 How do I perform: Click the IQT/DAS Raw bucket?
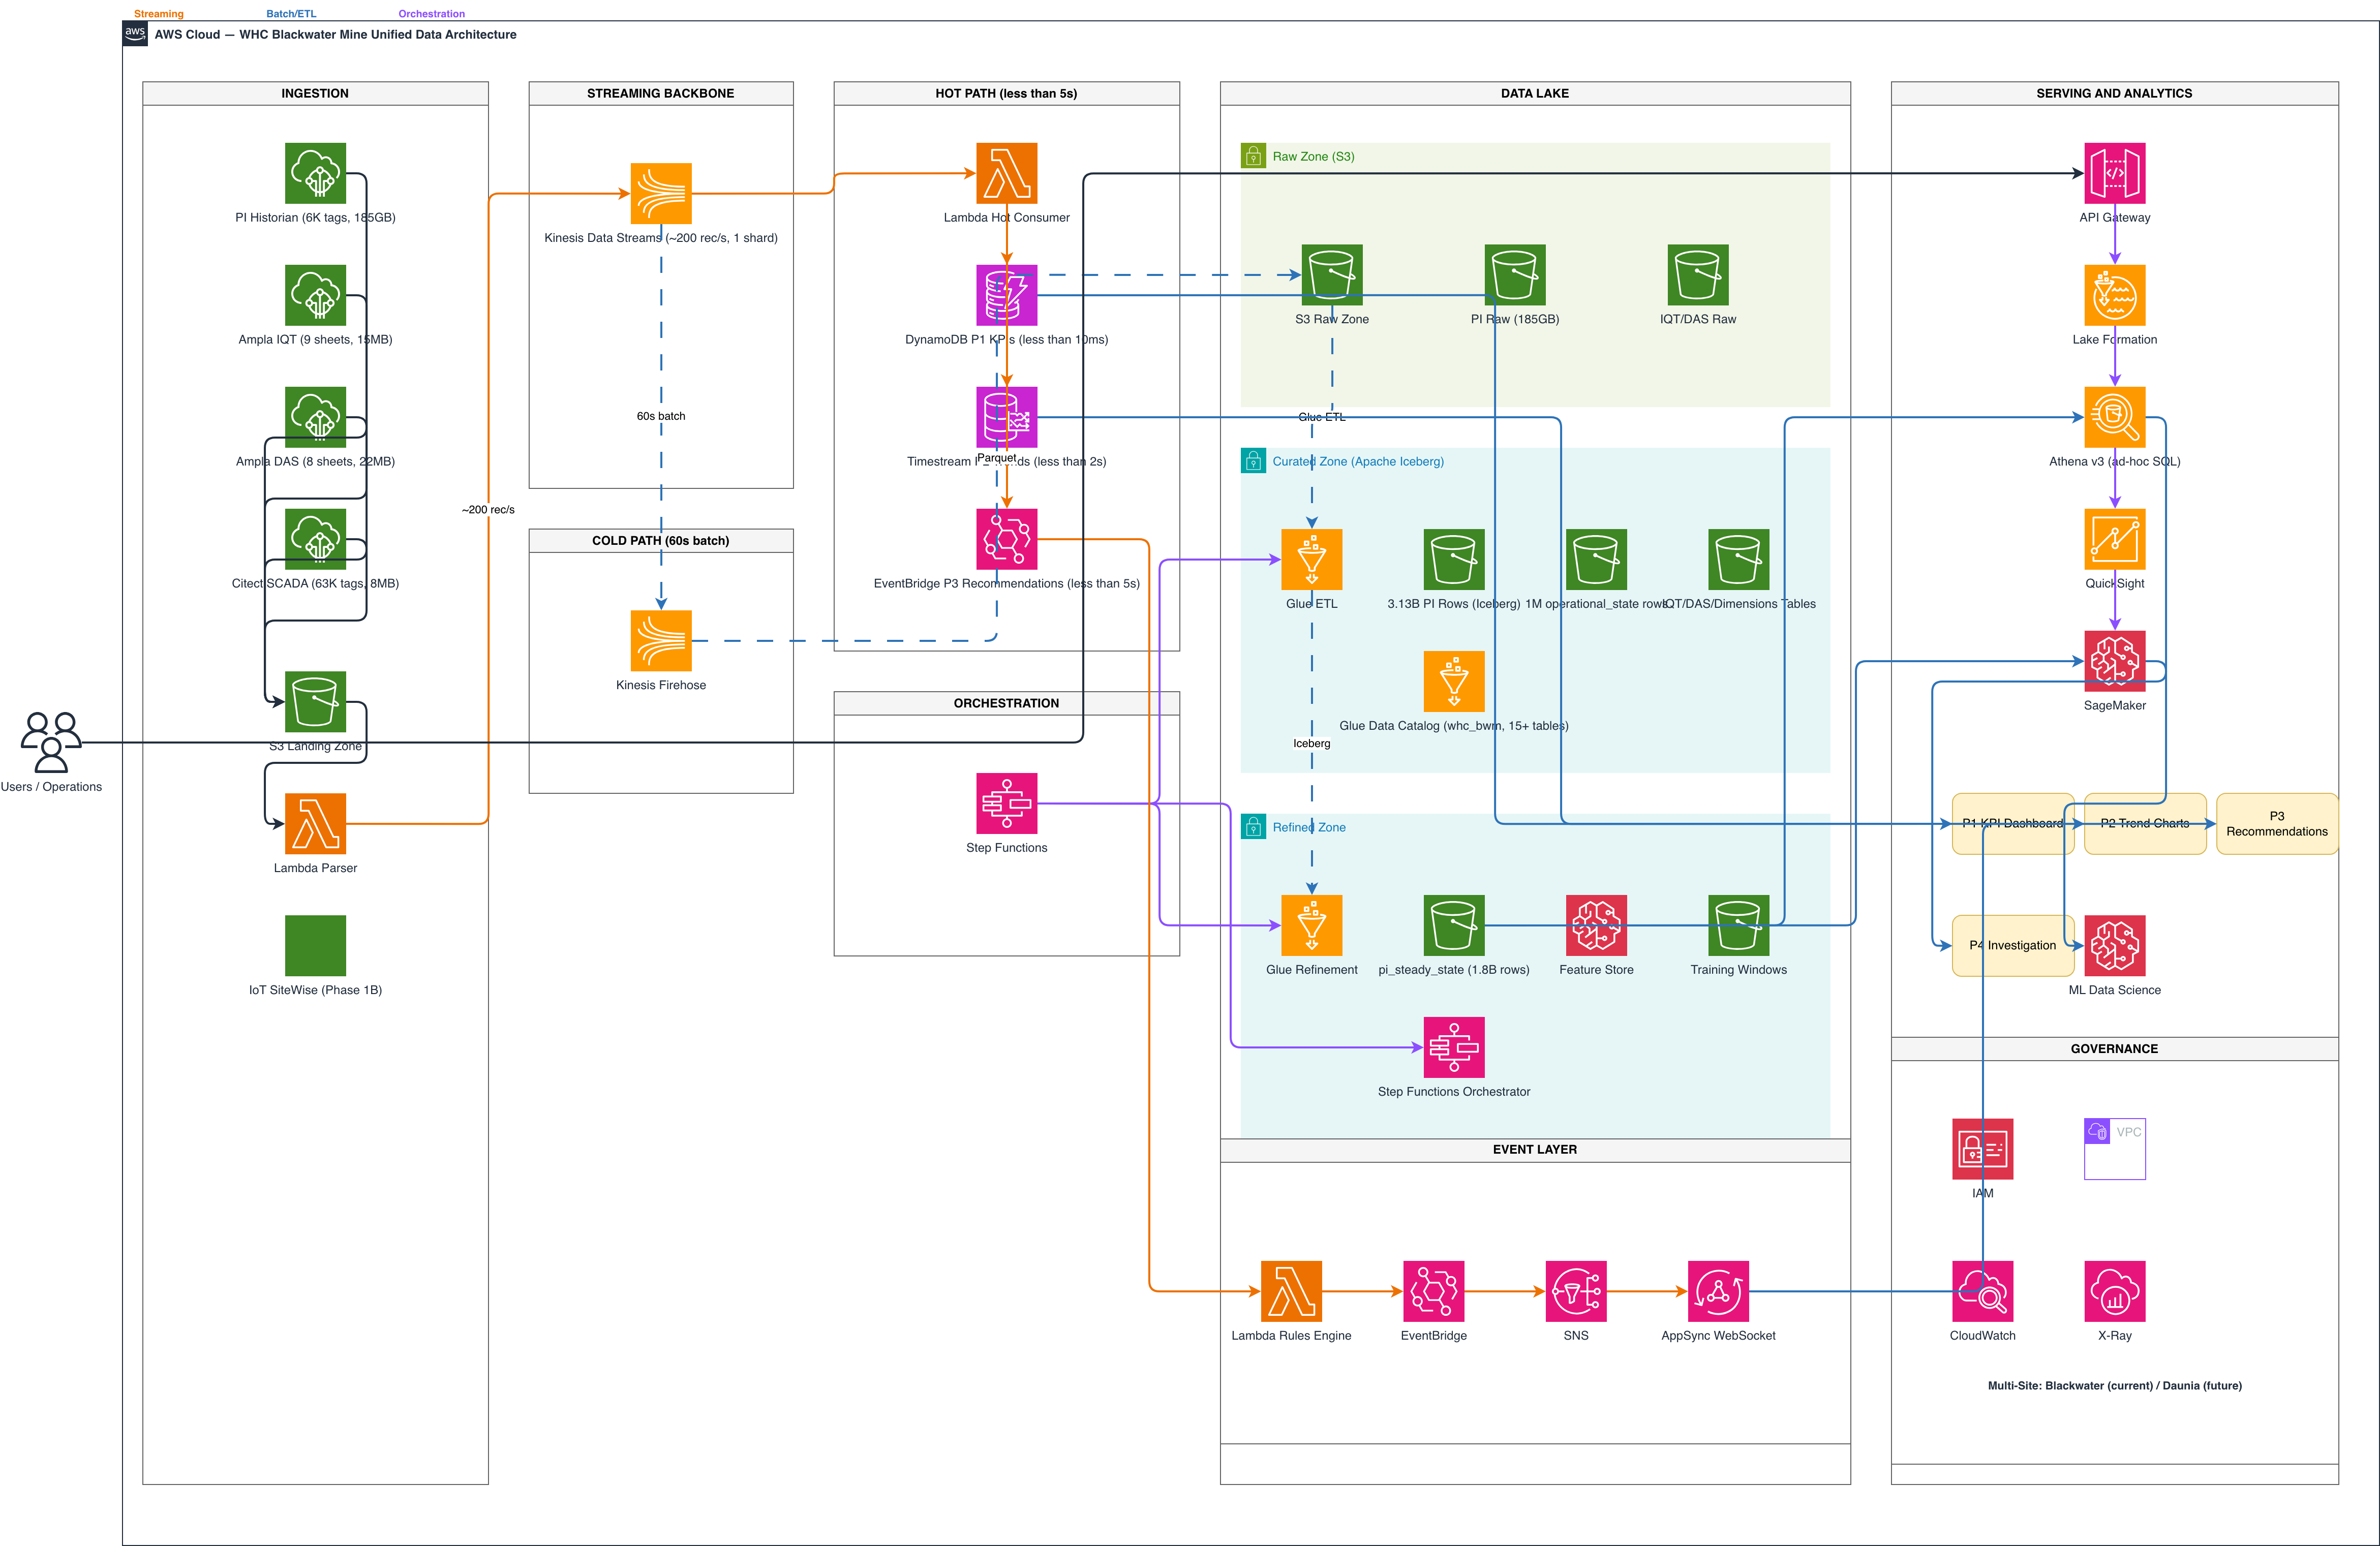pyautogui.click(x=1698, y=275)
